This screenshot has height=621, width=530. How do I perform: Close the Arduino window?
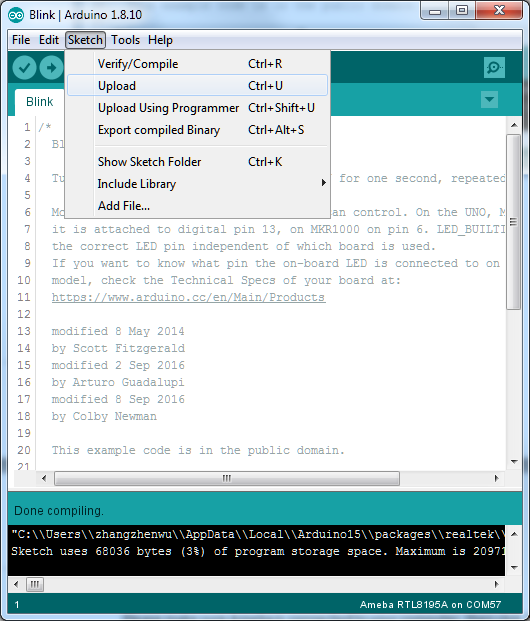point(499,11)
